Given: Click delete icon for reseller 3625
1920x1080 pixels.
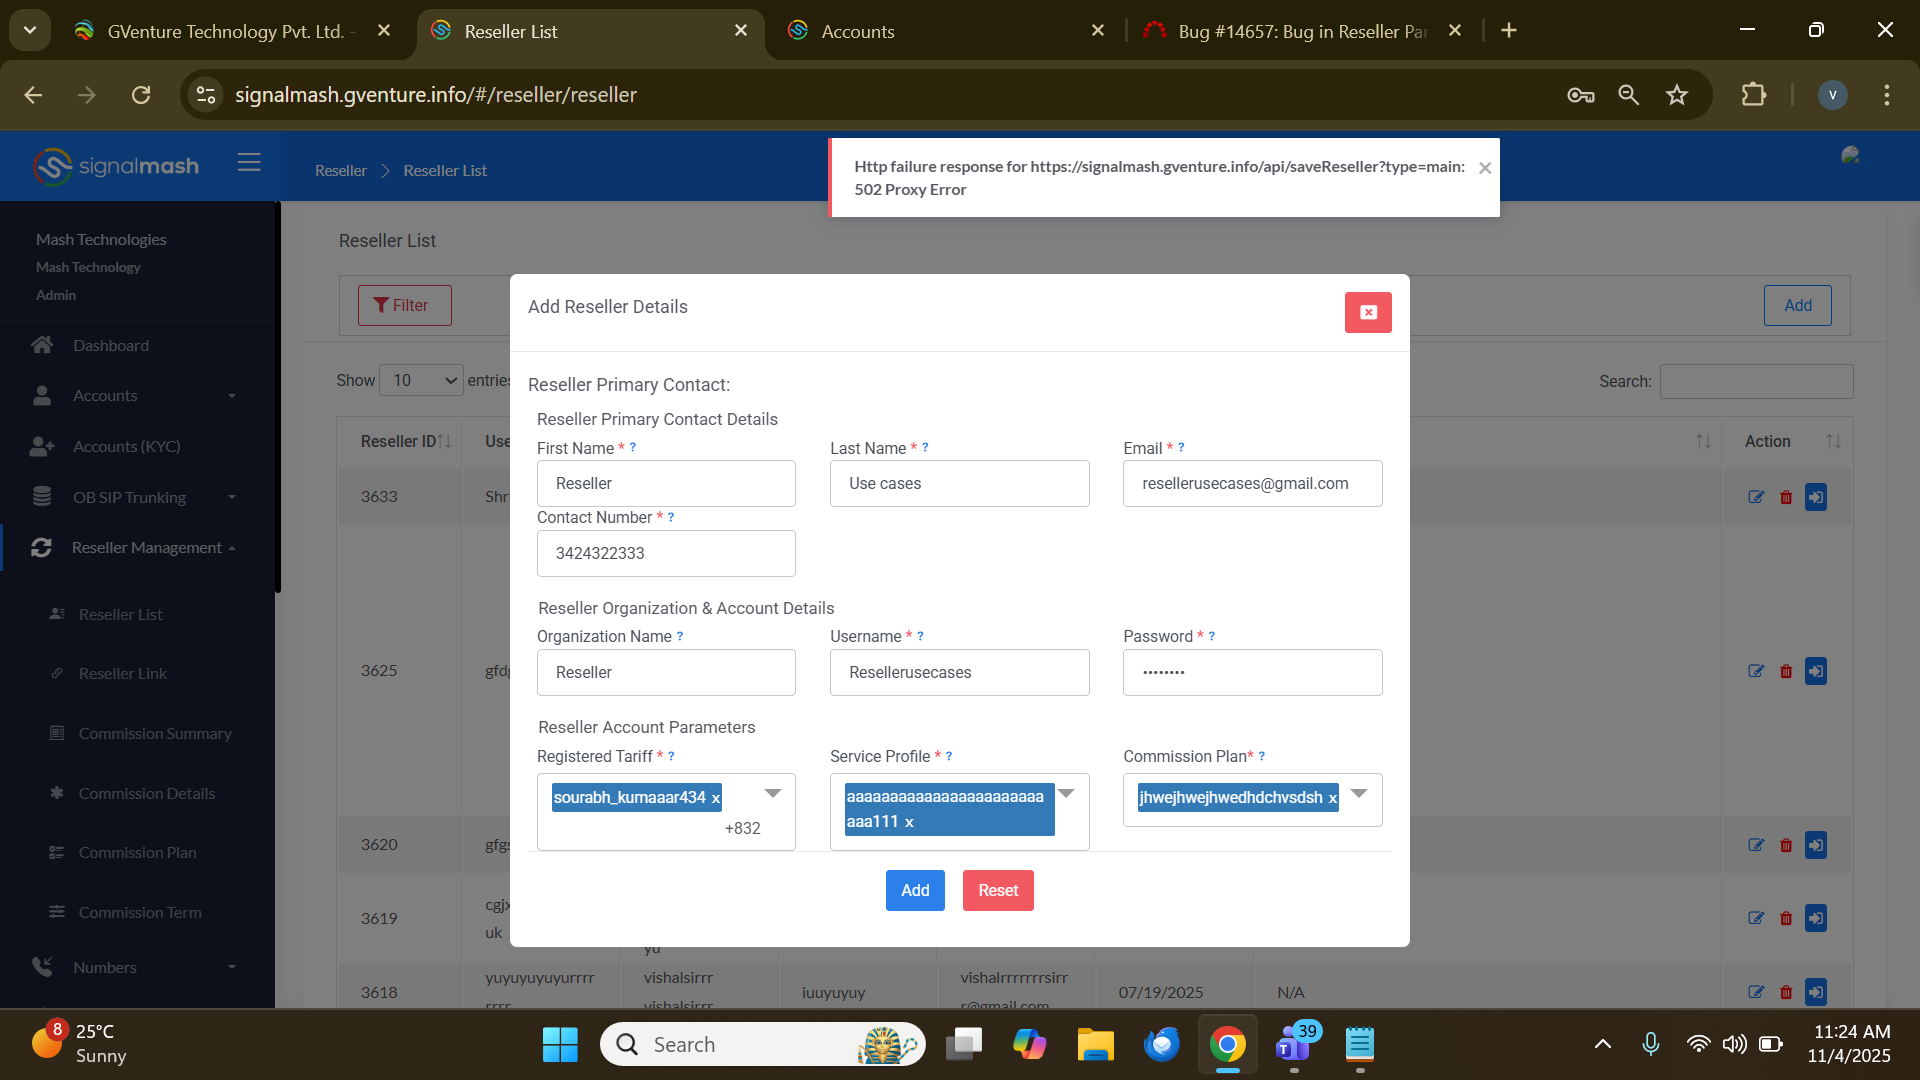Looking at the screenshot, I should (x=1786, y=671).
